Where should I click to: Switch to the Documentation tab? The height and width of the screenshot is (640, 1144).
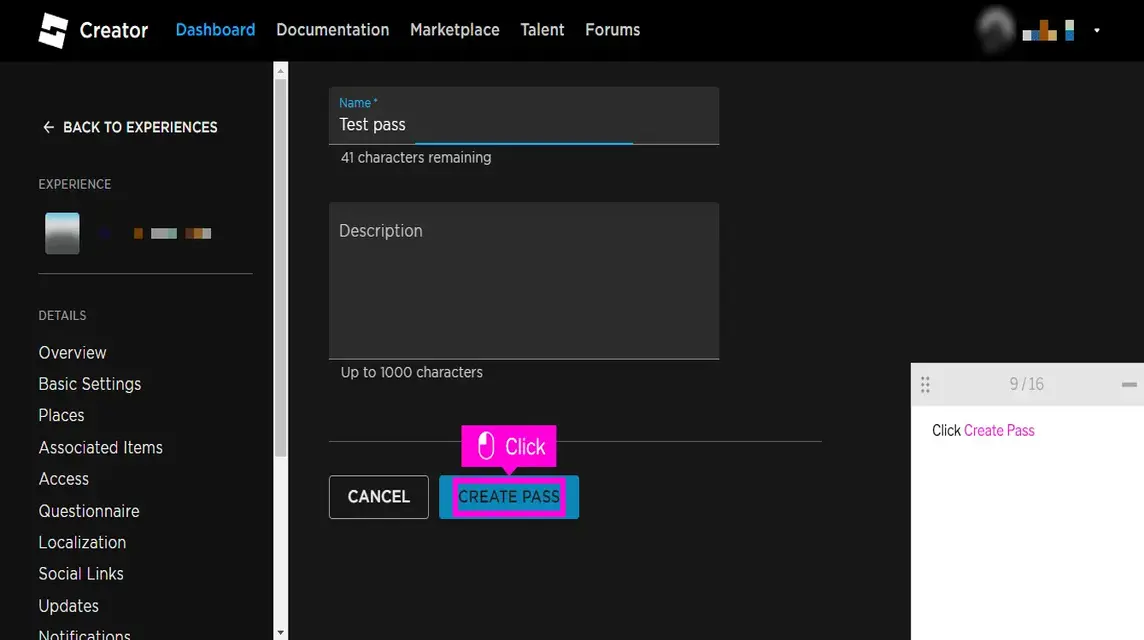pyautogui.click(x=332, y=30)
